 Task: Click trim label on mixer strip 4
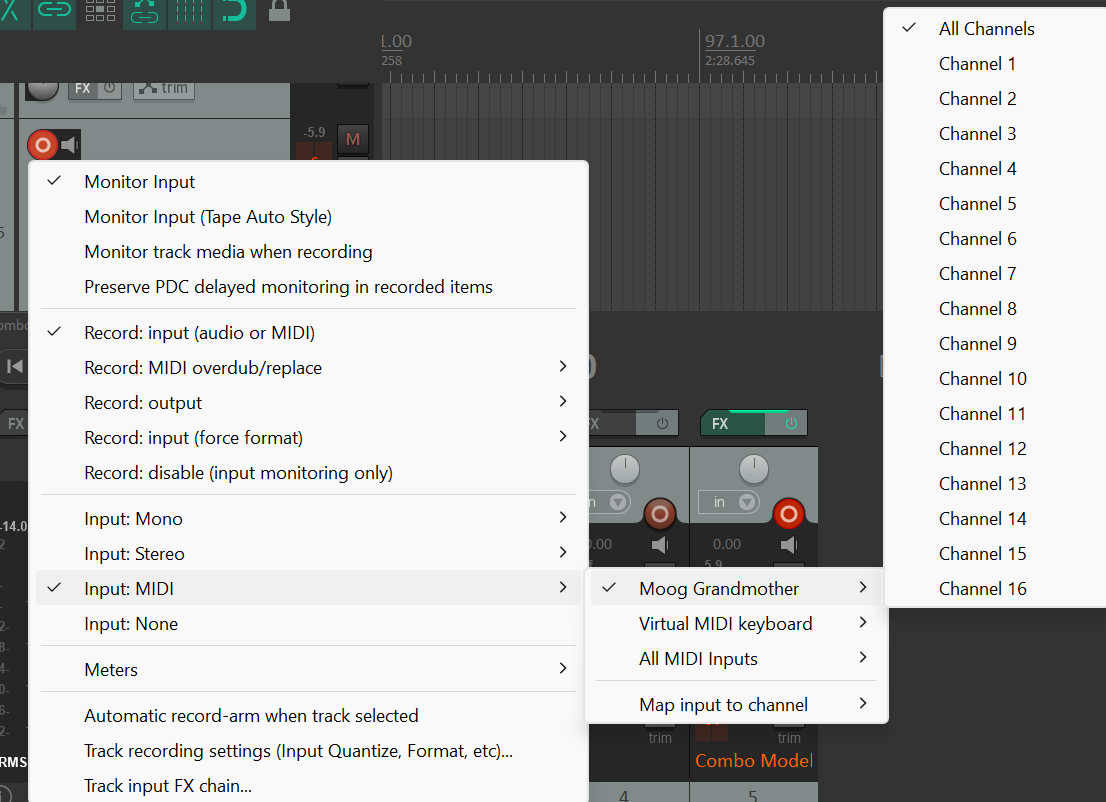[x=660, y=738]
